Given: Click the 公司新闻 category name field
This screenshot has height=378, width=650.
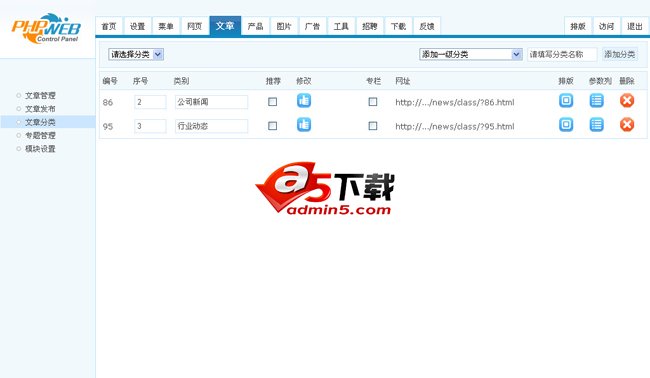Looking at the screenshot, I should 211,102.
